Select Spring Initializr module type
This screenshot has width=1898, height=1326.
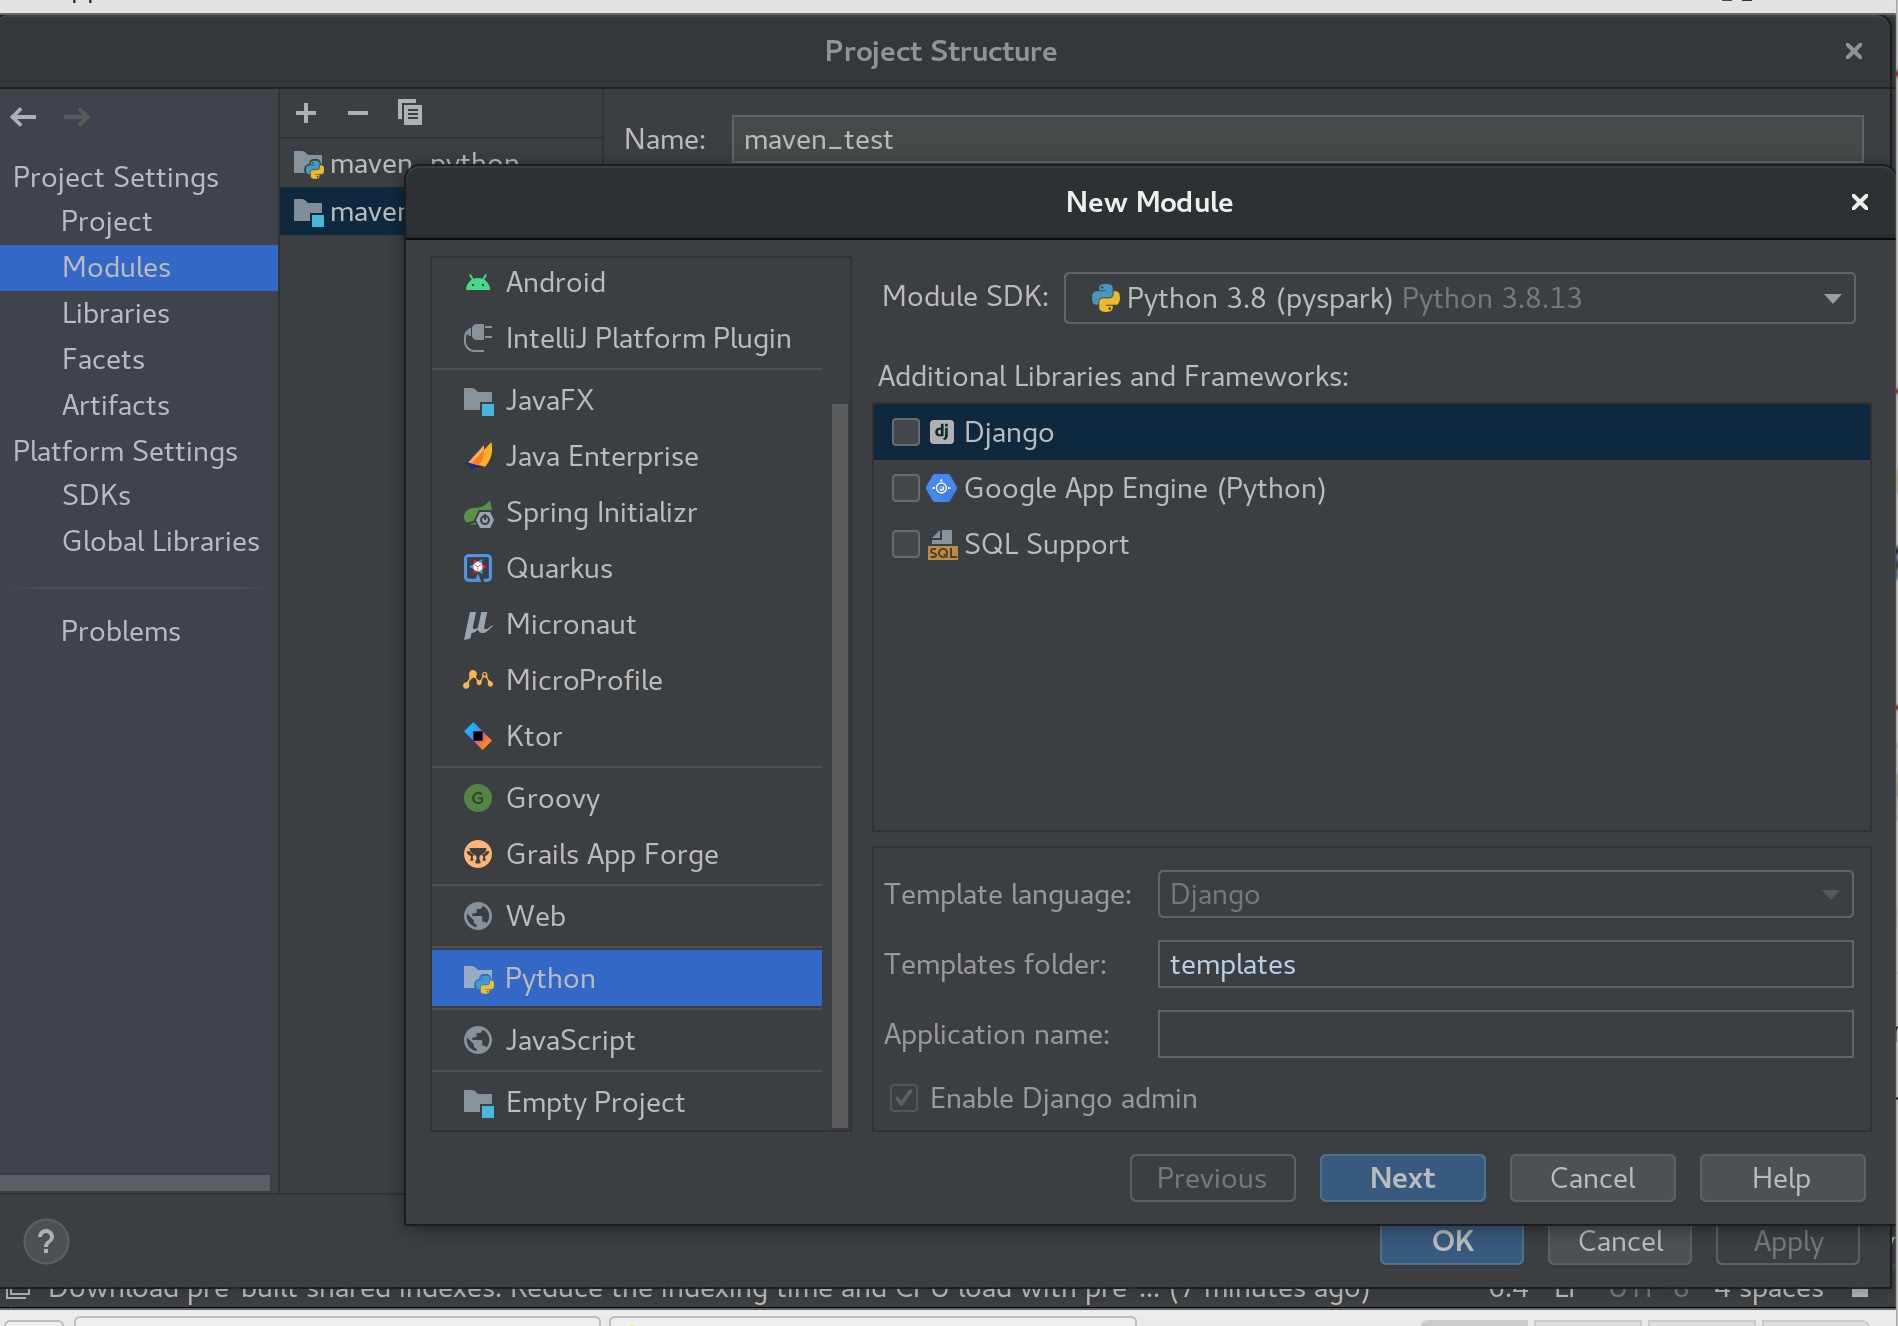coord(627,513)
